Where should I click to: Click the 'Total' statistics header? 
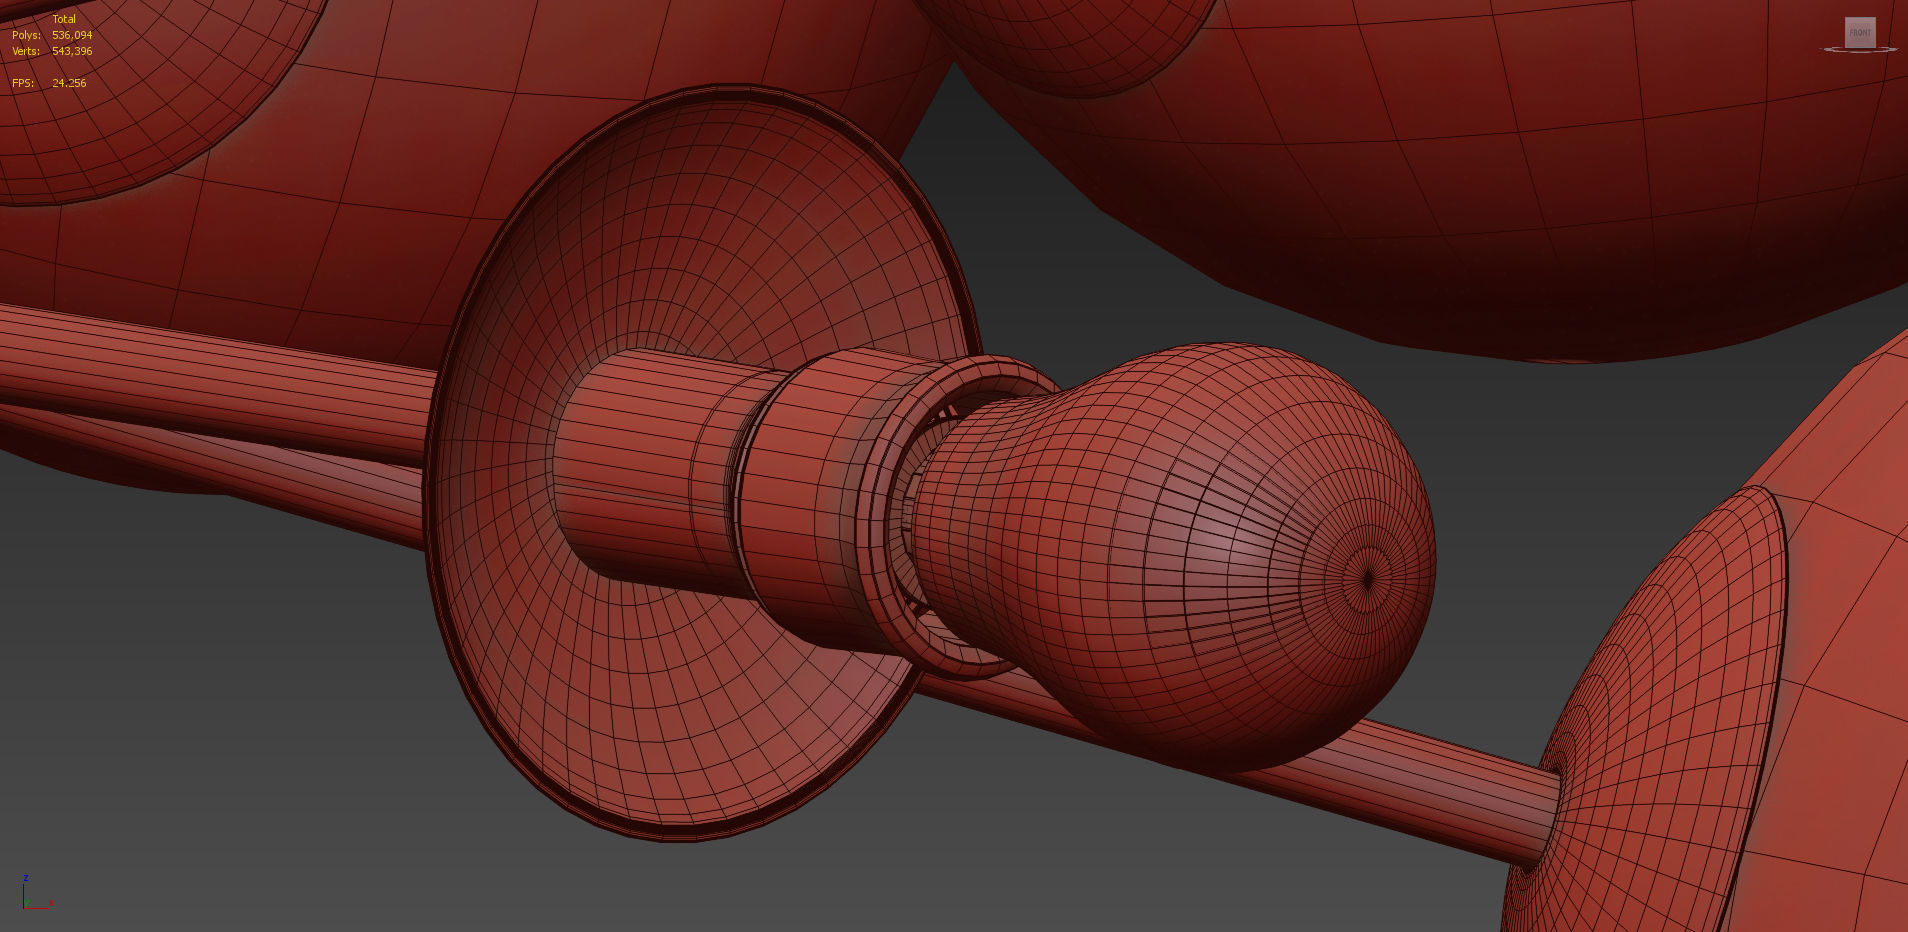[64, 19]
